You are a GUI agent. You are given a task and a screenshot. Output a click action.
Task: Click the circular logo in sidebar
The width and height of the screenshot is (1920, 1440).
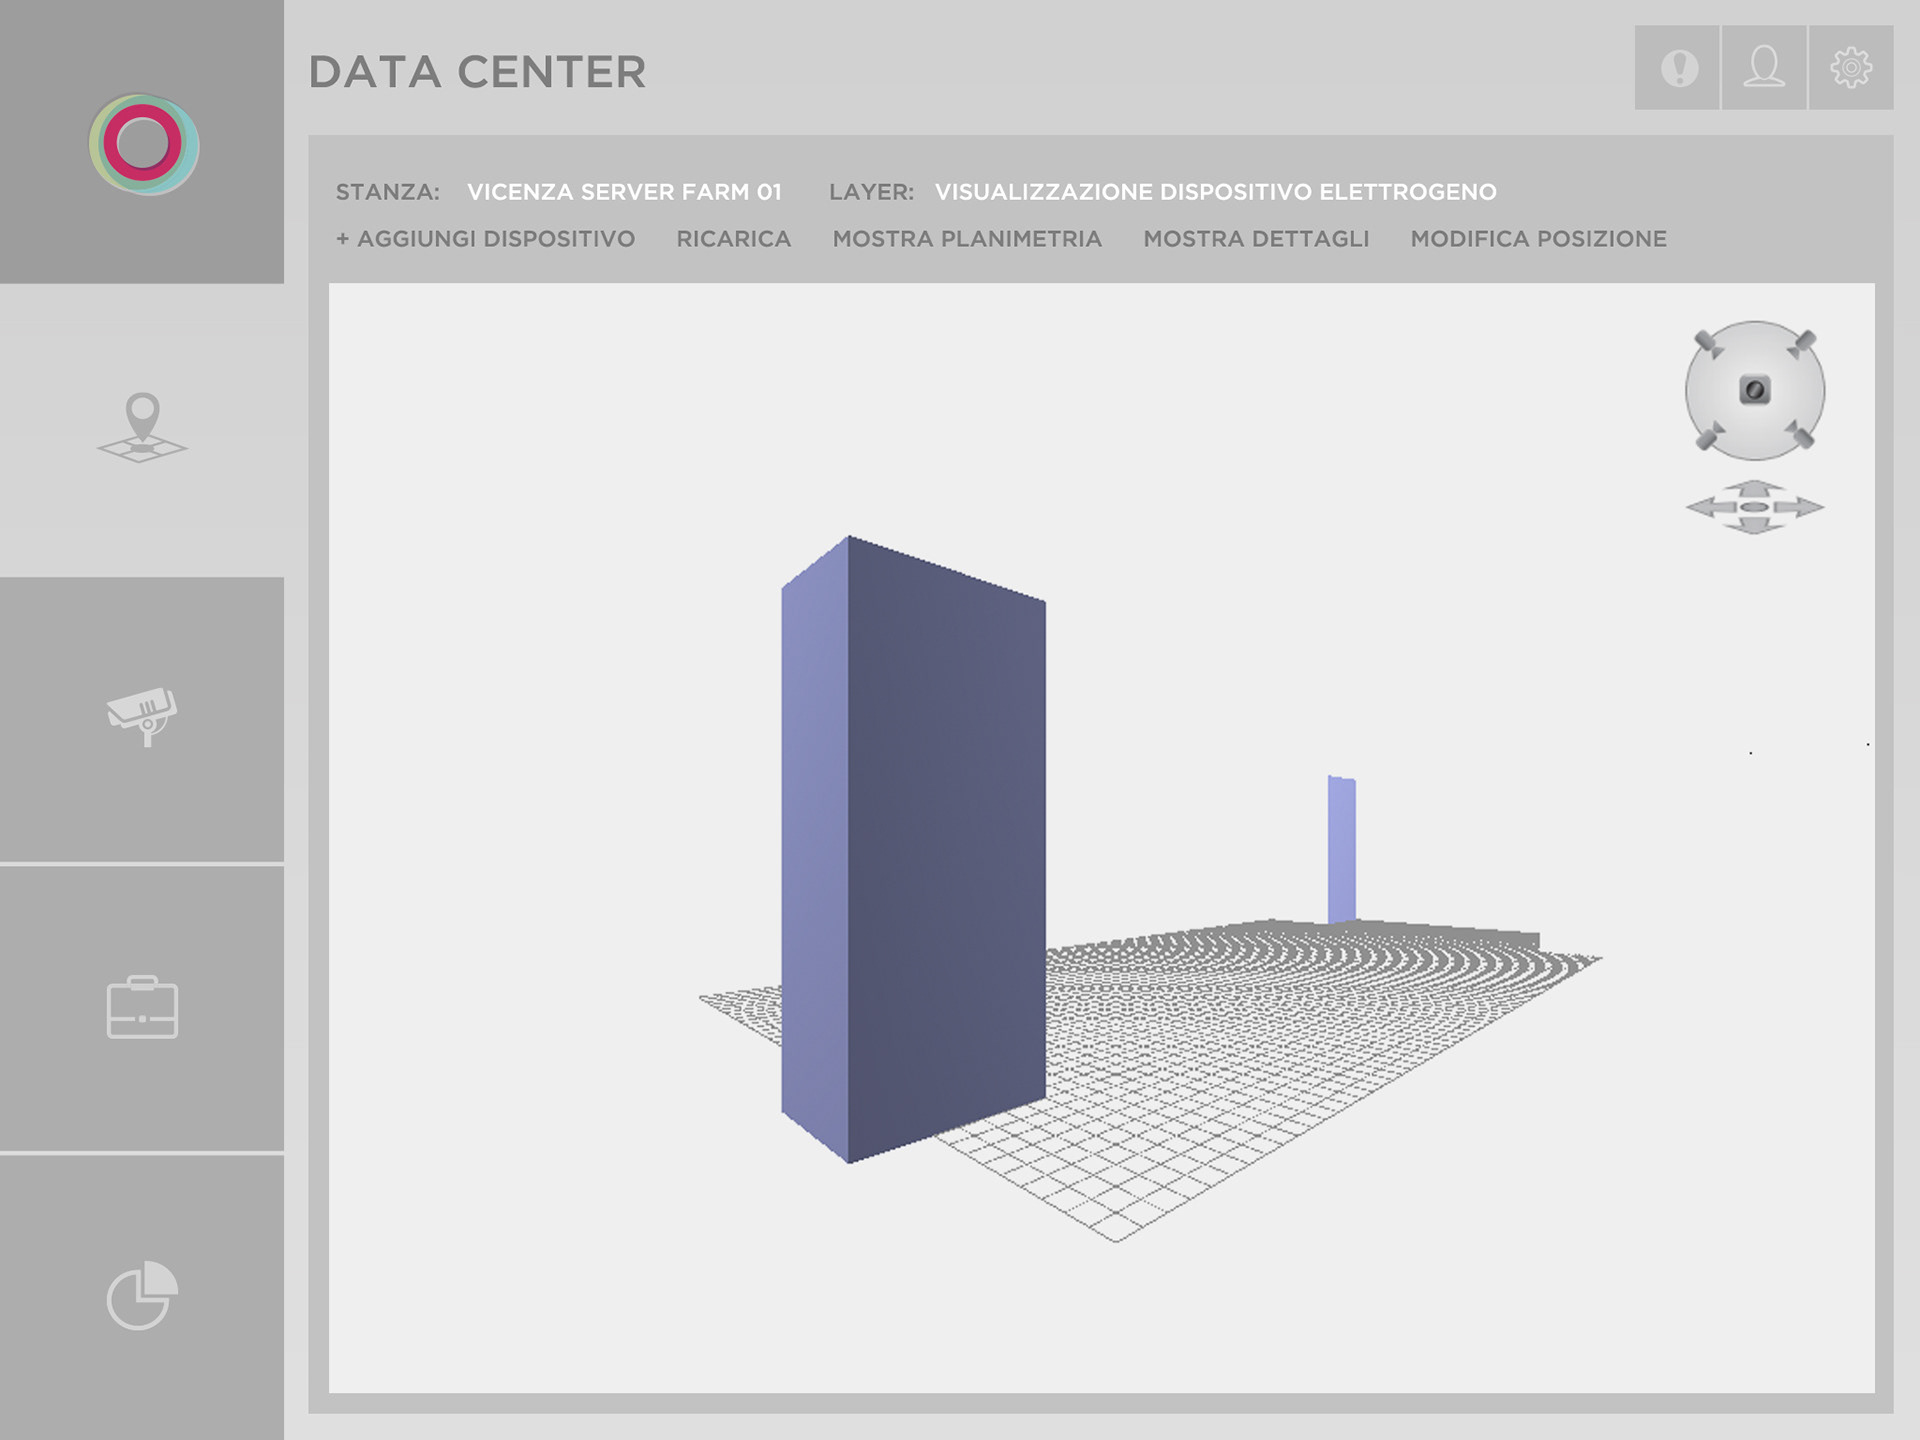click(143, 144)
